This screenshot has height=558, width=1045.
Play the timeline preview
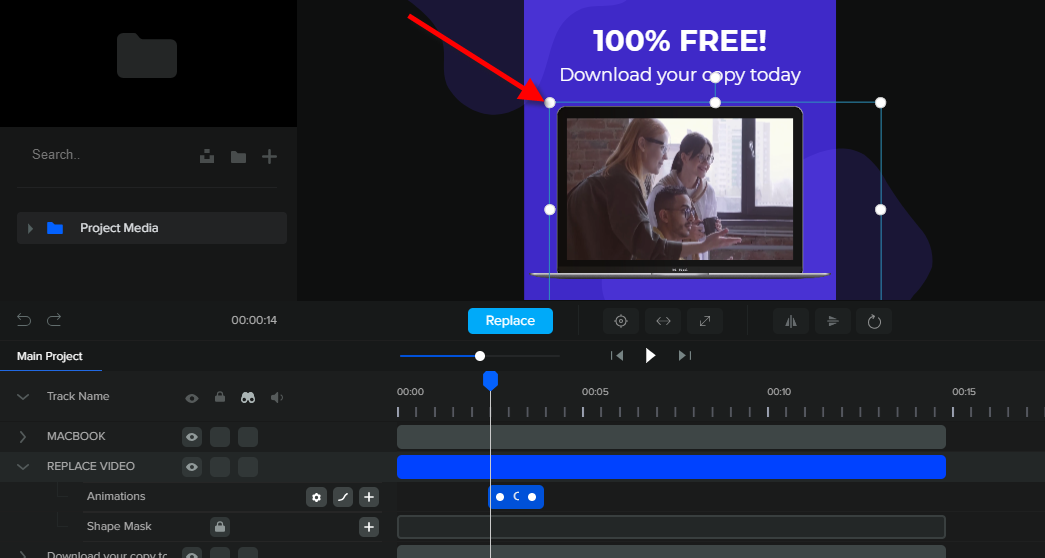(x=650, y=355)
